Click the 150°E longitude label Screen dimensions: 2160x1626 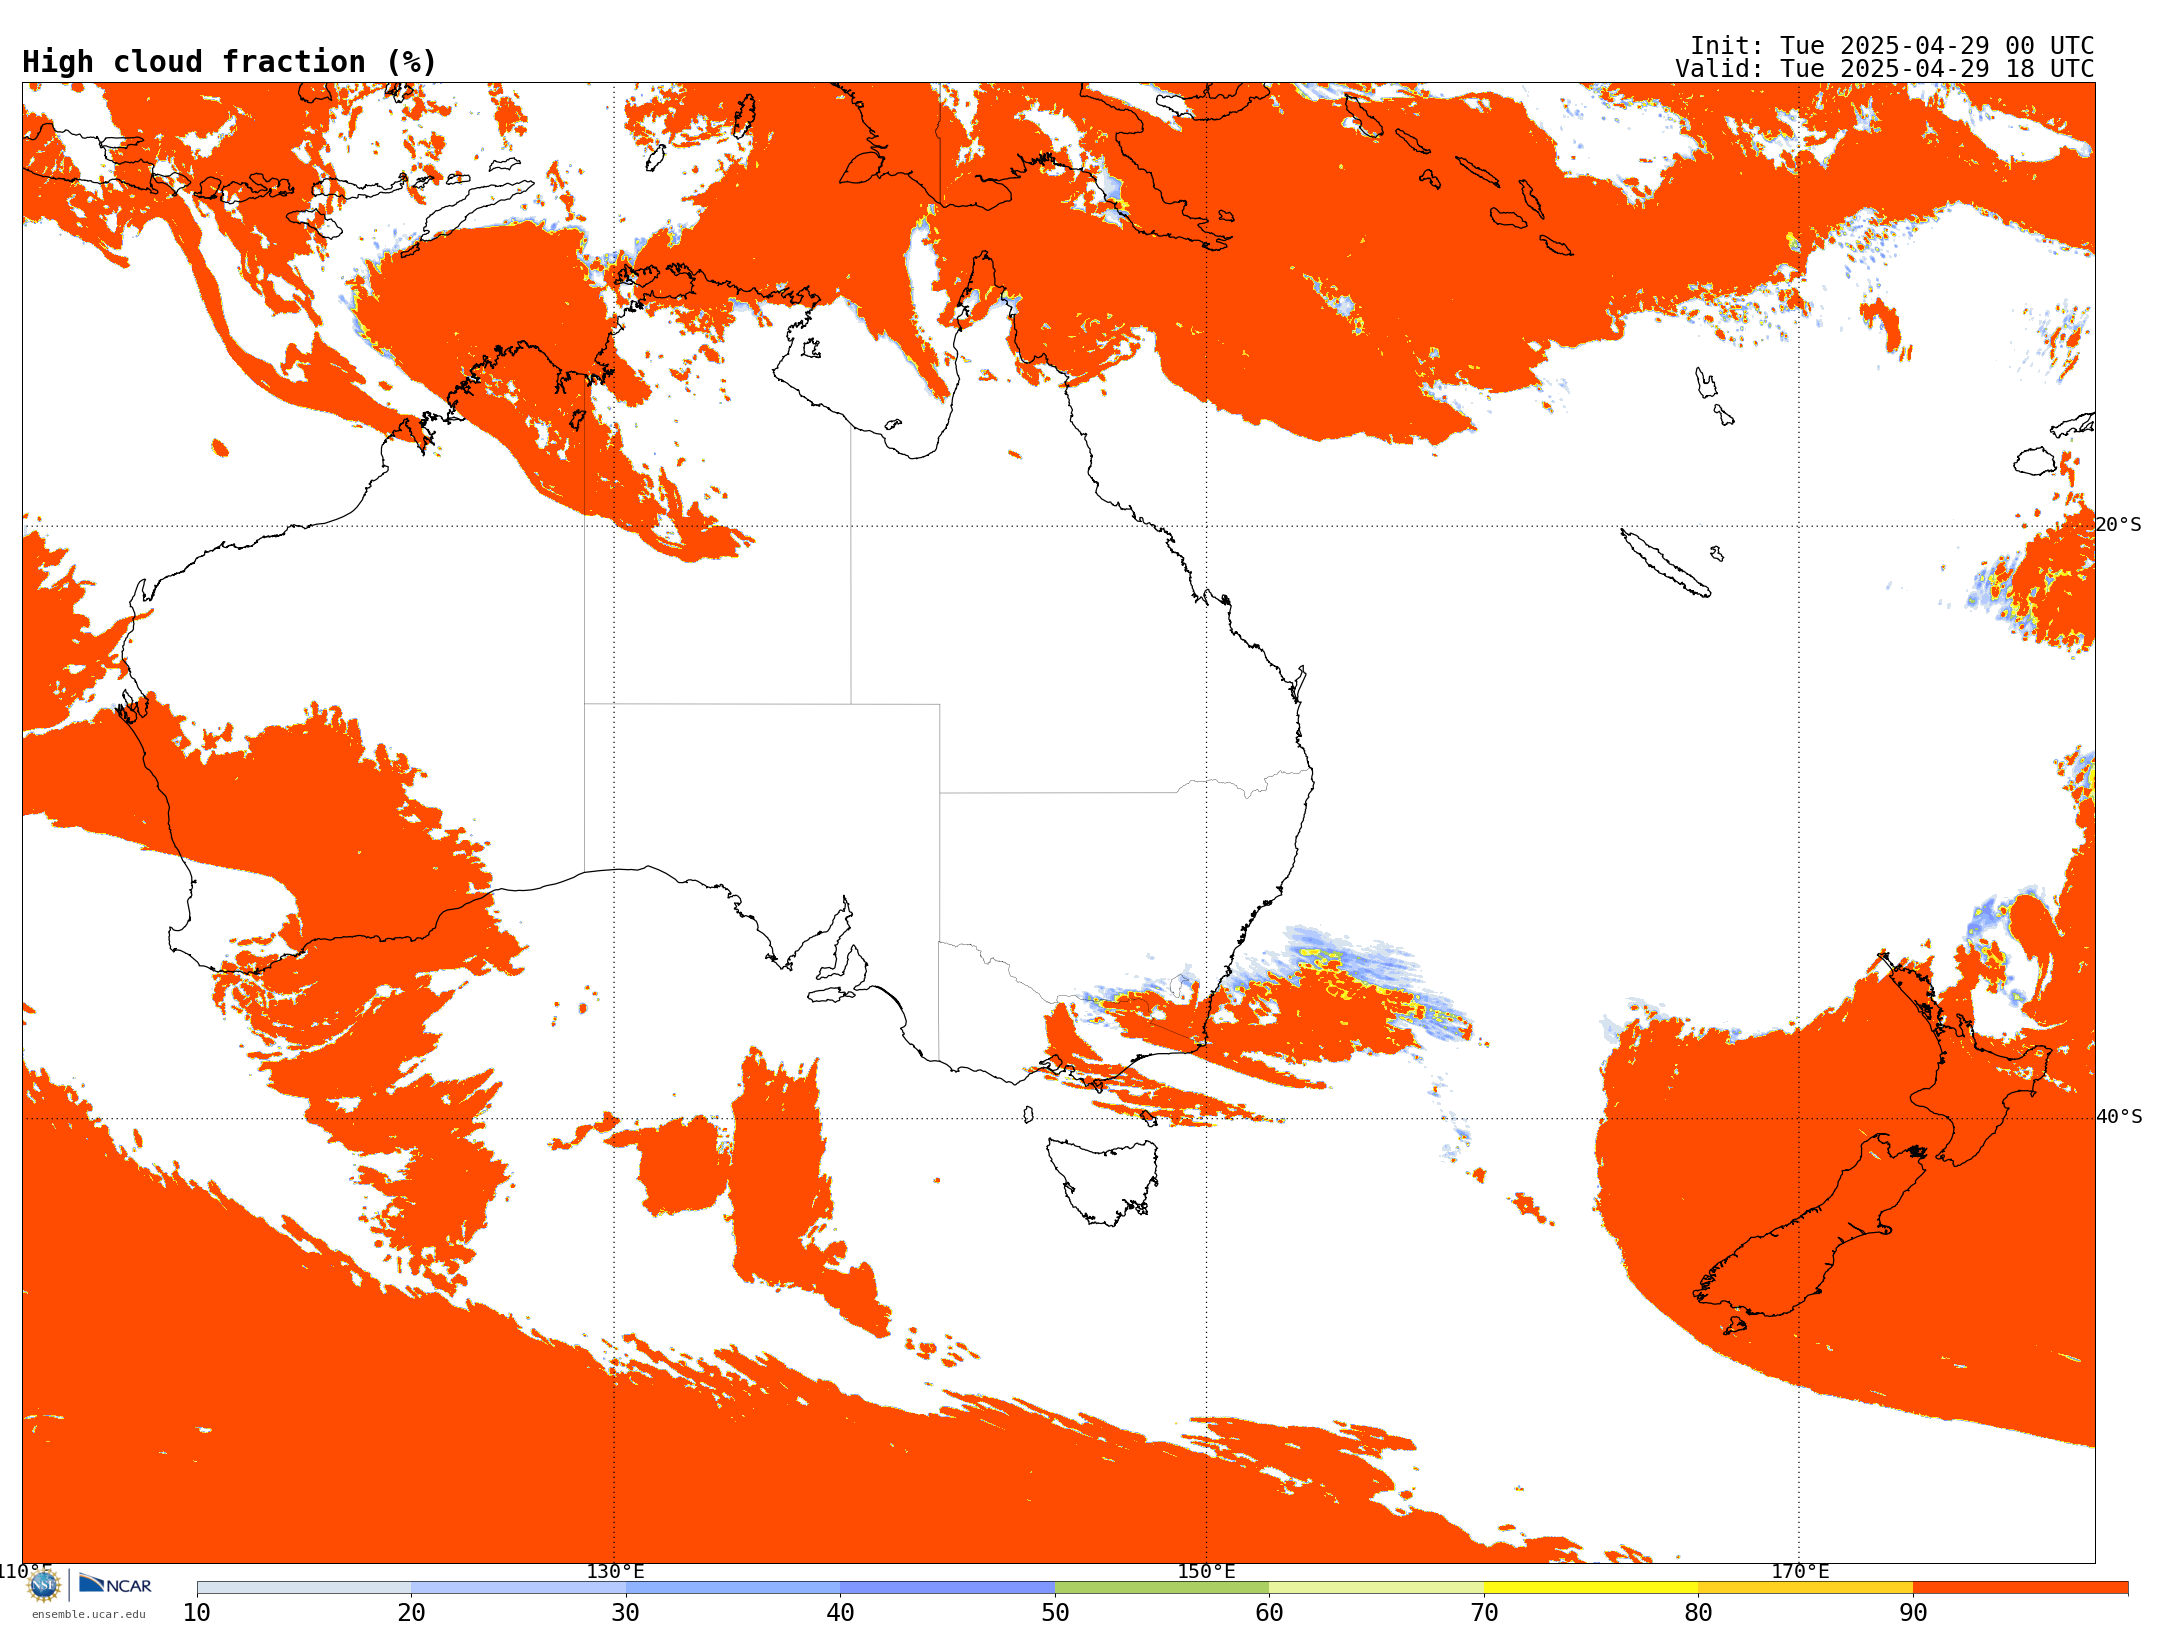pyautogui.click(x=1206, y=1572)
